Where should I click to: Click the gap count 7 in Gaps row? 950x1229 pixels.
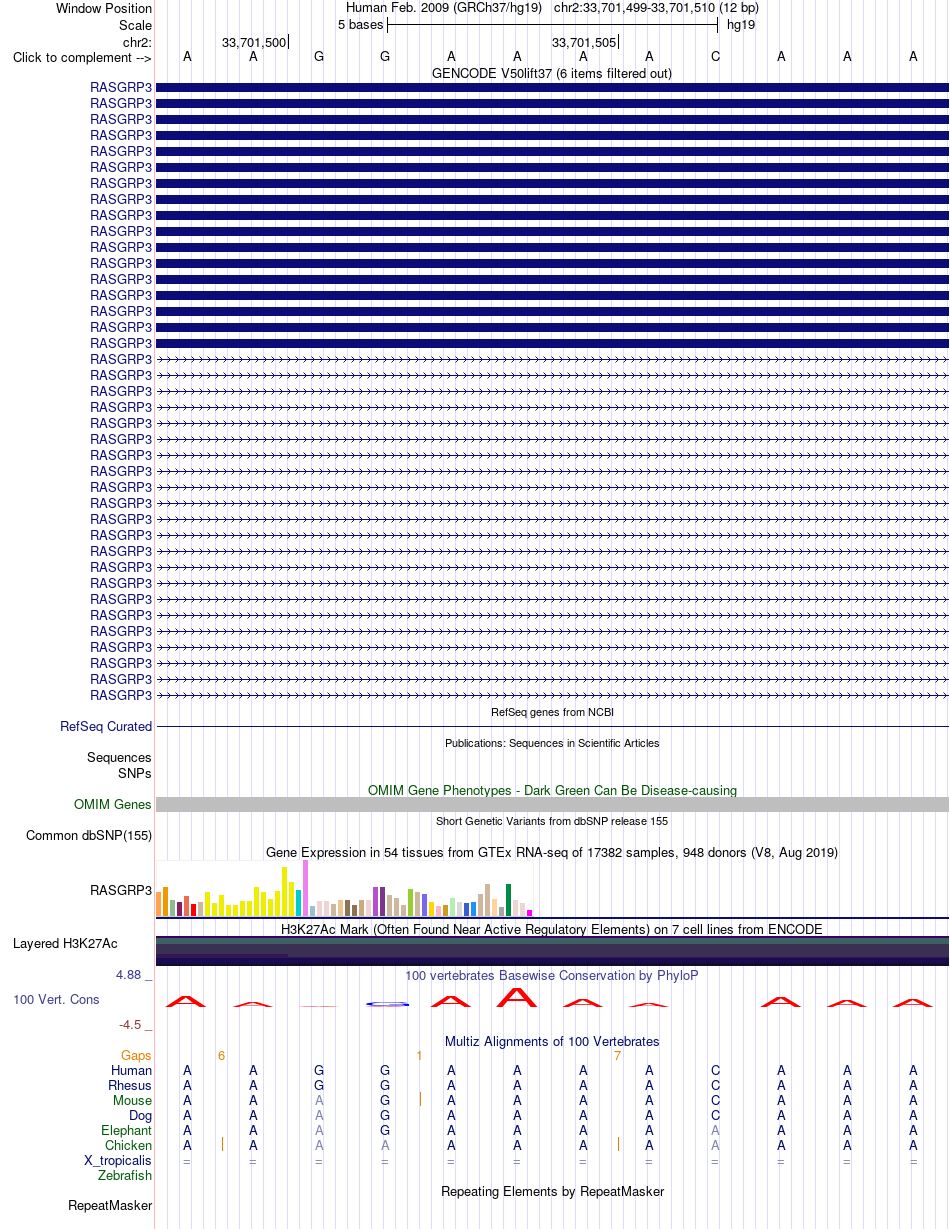coord(618,1055)
